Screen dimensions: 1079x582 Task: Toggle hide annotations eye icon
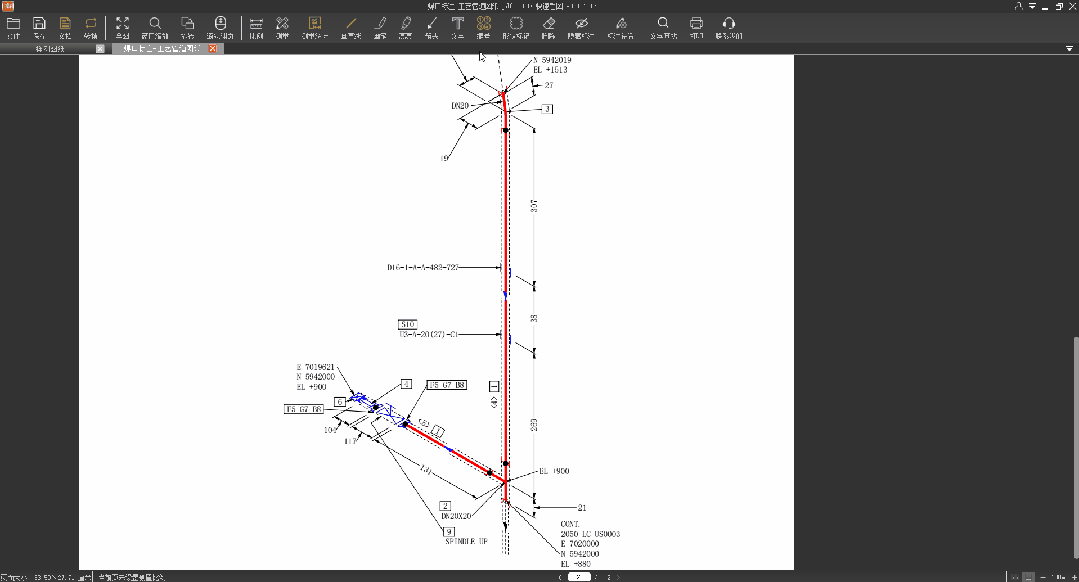[x=581, y=23]
